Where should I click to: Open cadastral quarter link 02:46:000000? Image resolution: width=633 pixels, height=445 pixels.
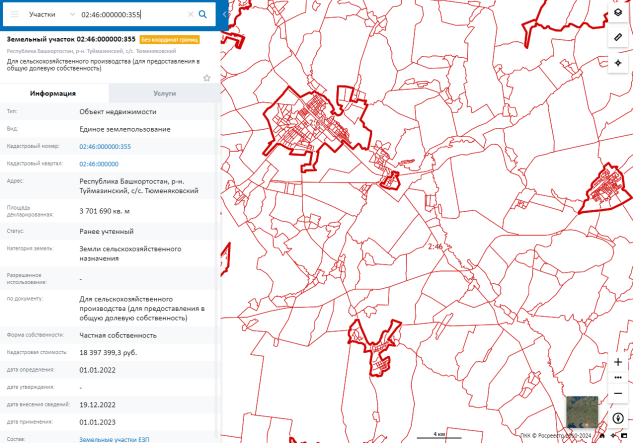[99, 163]
